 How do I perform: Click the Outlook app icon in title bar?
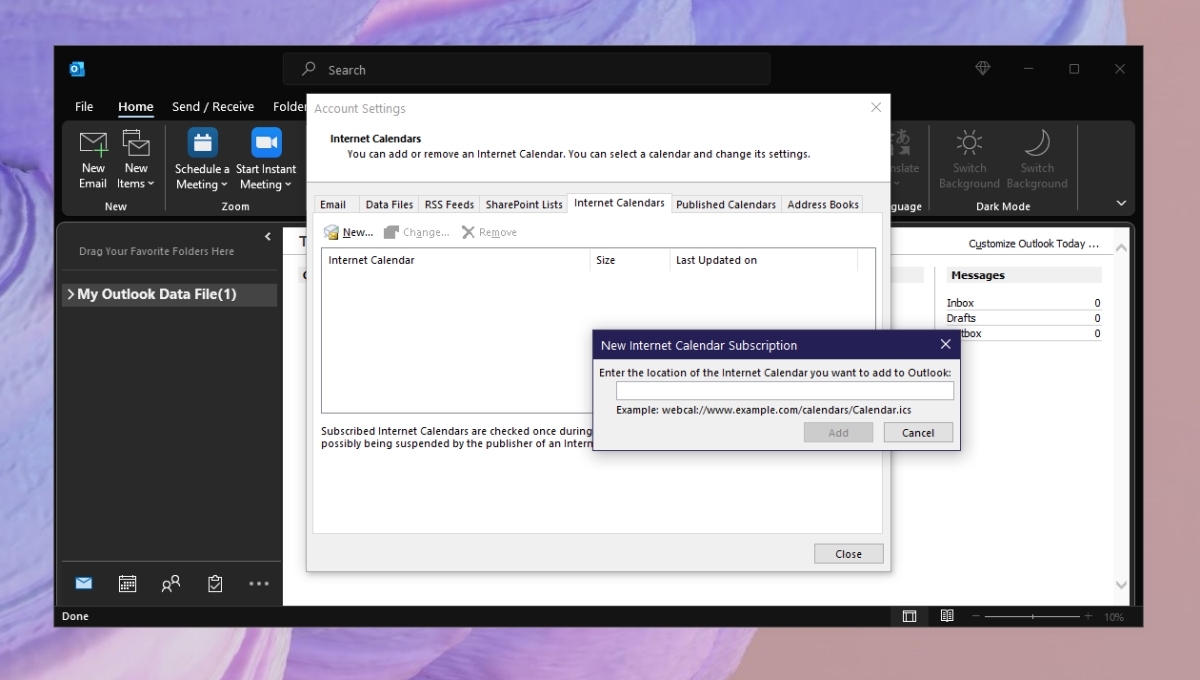[77, 69]
